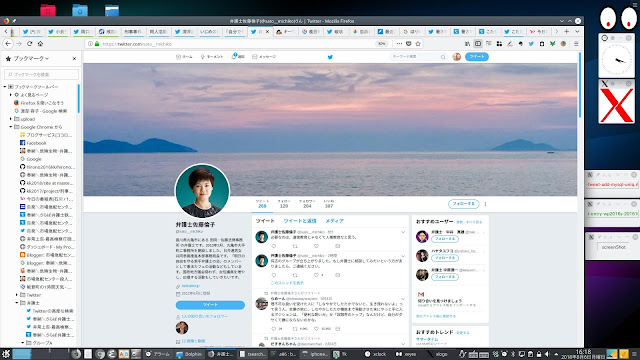Image resolution: width=640 pixels, height=360 pixels.
Task: Open the account avatar menu in Twitter header
Action: click(456, 57)
